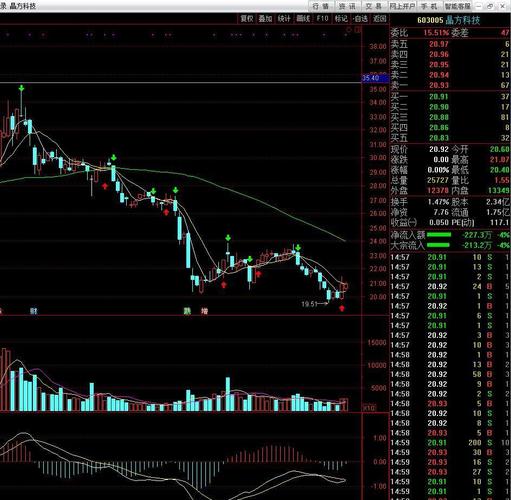This screenshot has width=511, height=500.
Task: Click the small square icon above the price axis
Action: point(358,30)
